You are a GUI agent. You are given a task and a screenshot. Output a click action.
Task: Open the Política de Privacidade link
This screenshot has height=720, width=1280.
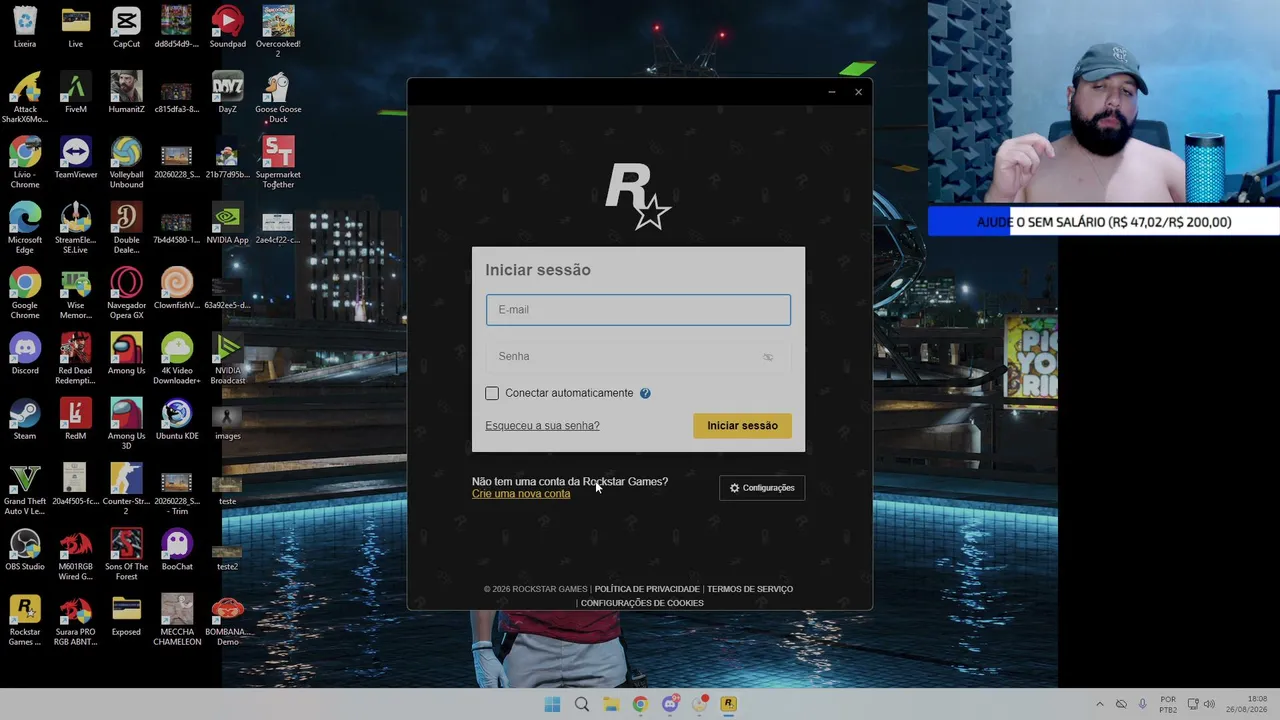pyautogui.click(x=647, y=589)
